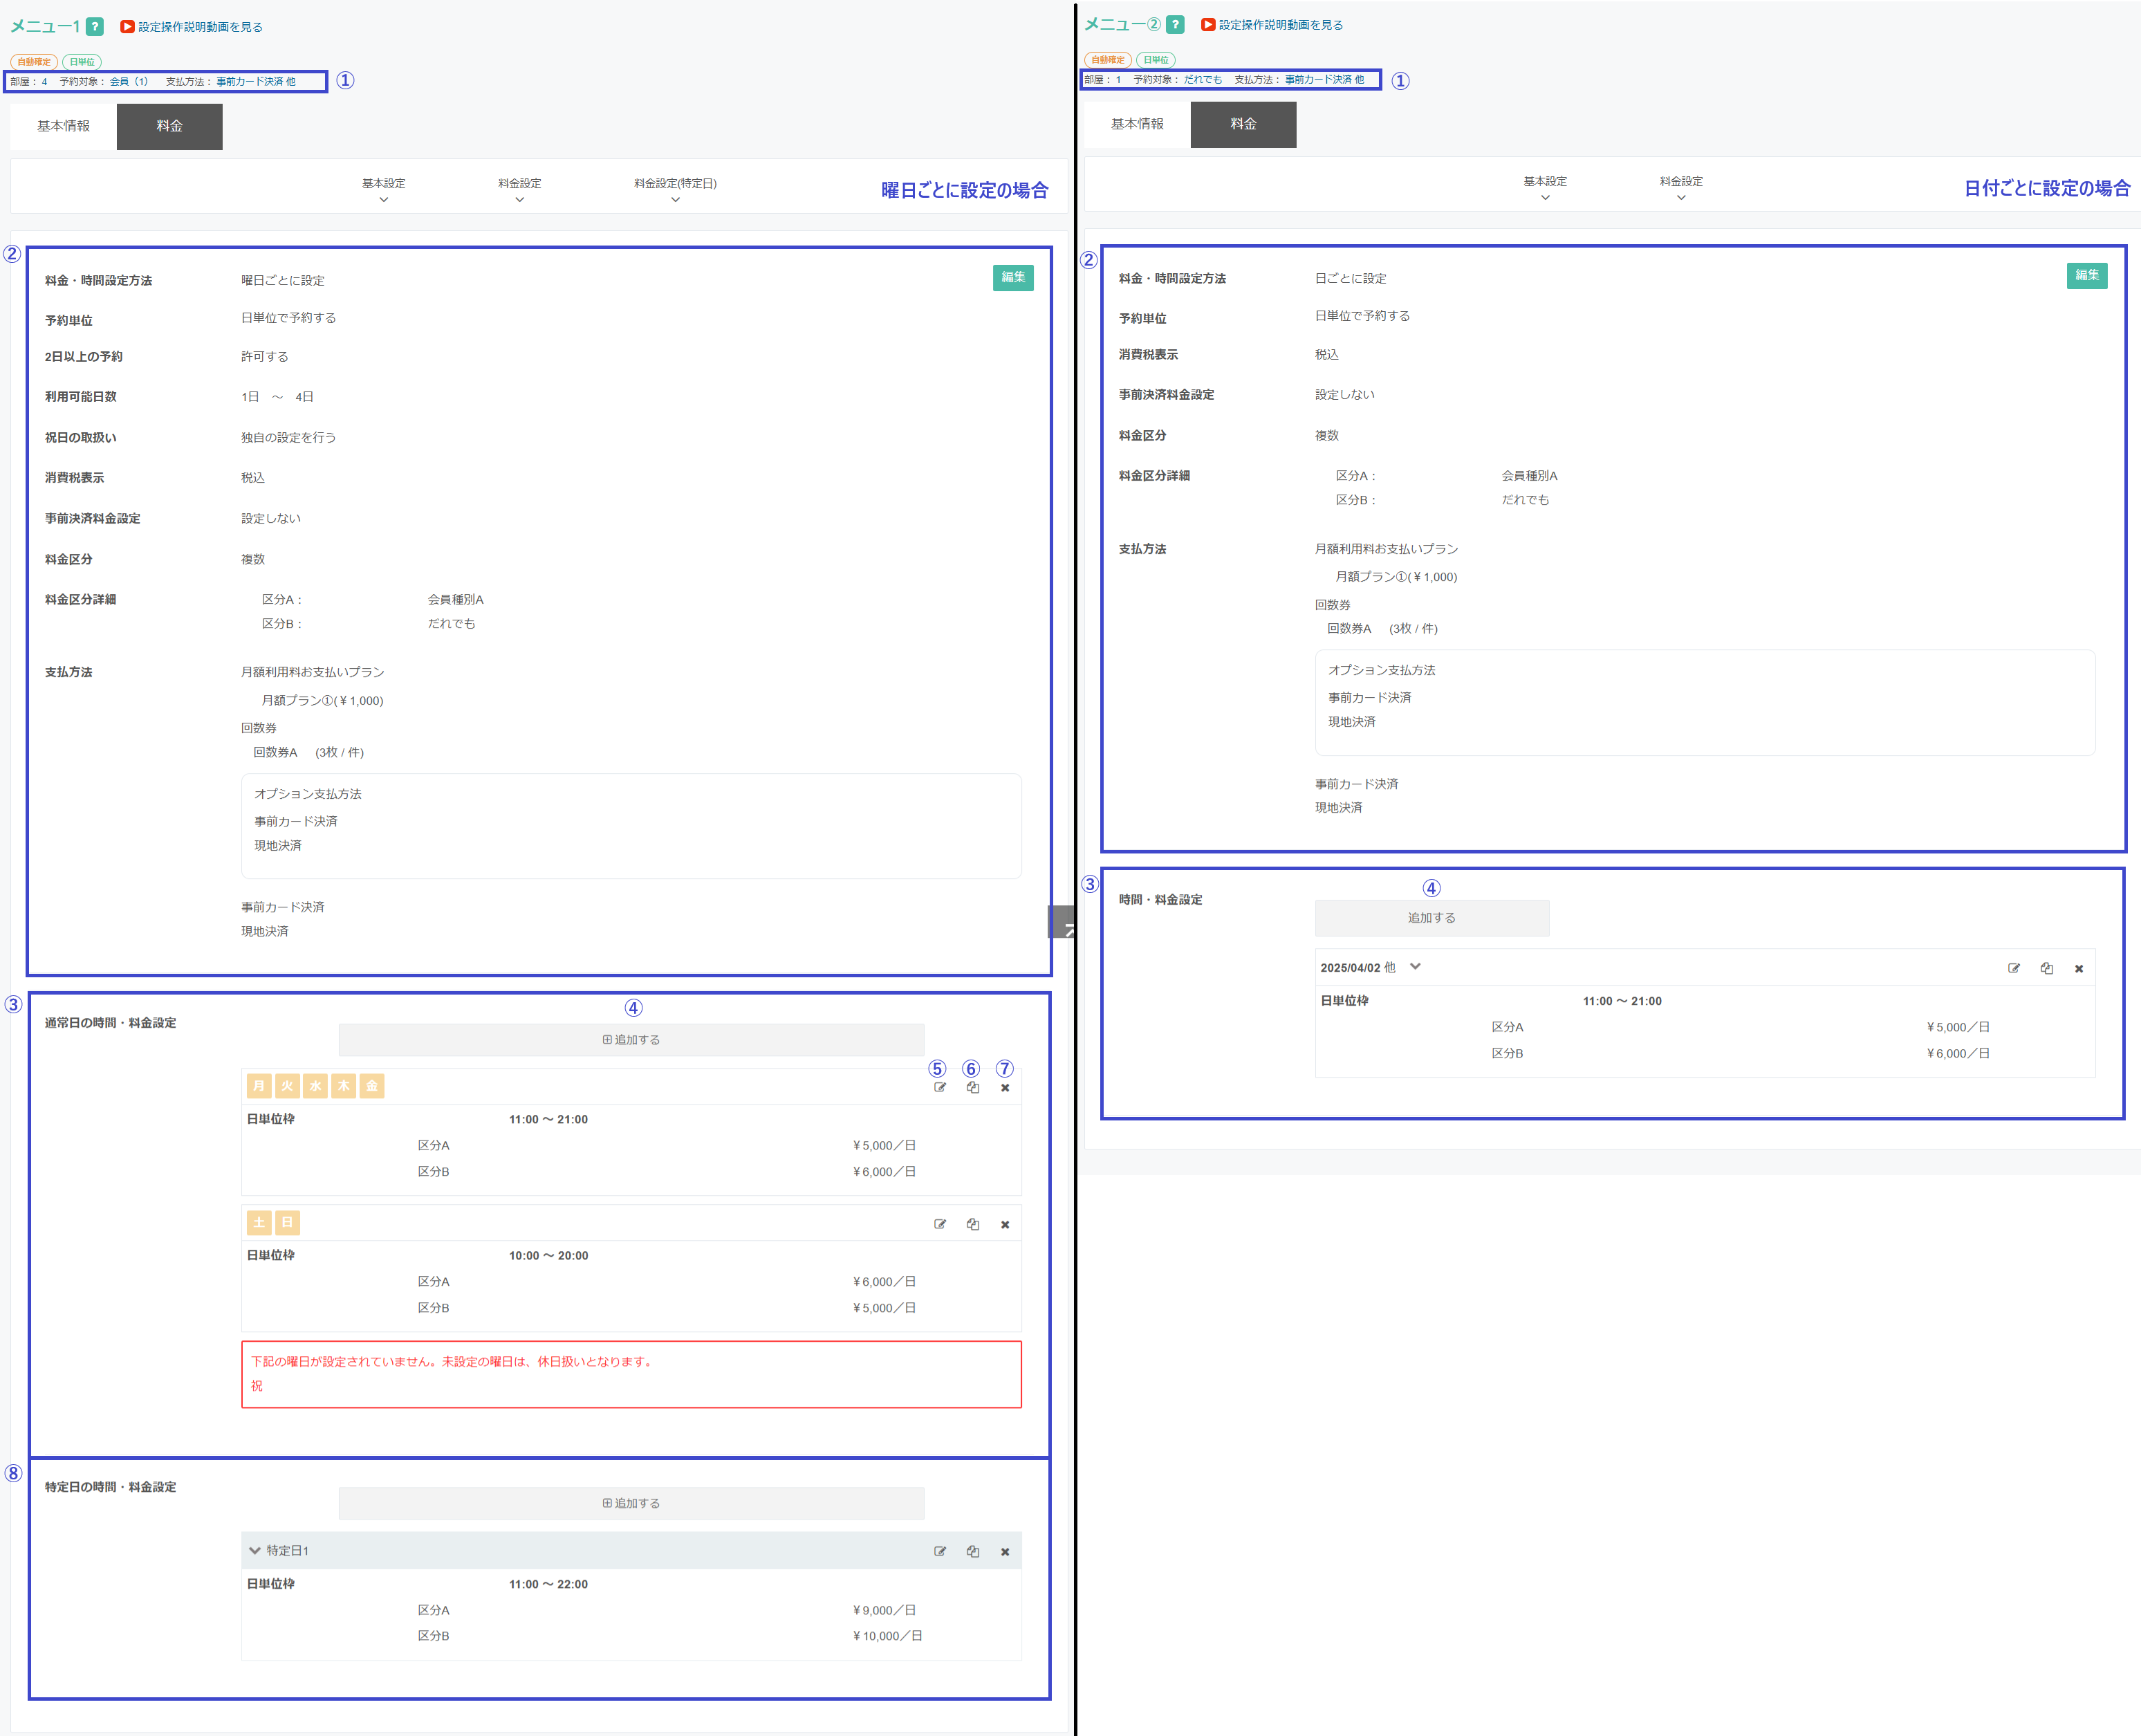Open 基本設定 anchor in メニュー1

pyautogui.click(x=384, y=189)
